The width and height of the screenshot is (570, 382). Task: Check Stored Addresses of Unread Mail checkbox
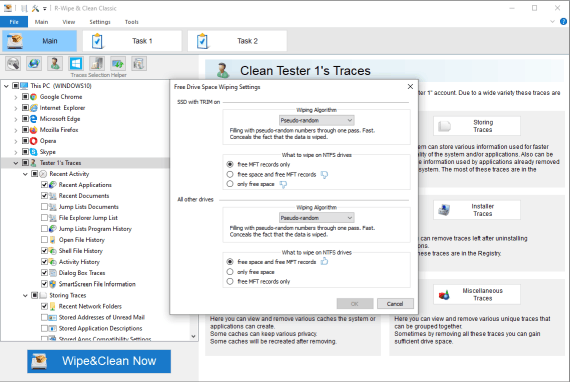(44, 317)
